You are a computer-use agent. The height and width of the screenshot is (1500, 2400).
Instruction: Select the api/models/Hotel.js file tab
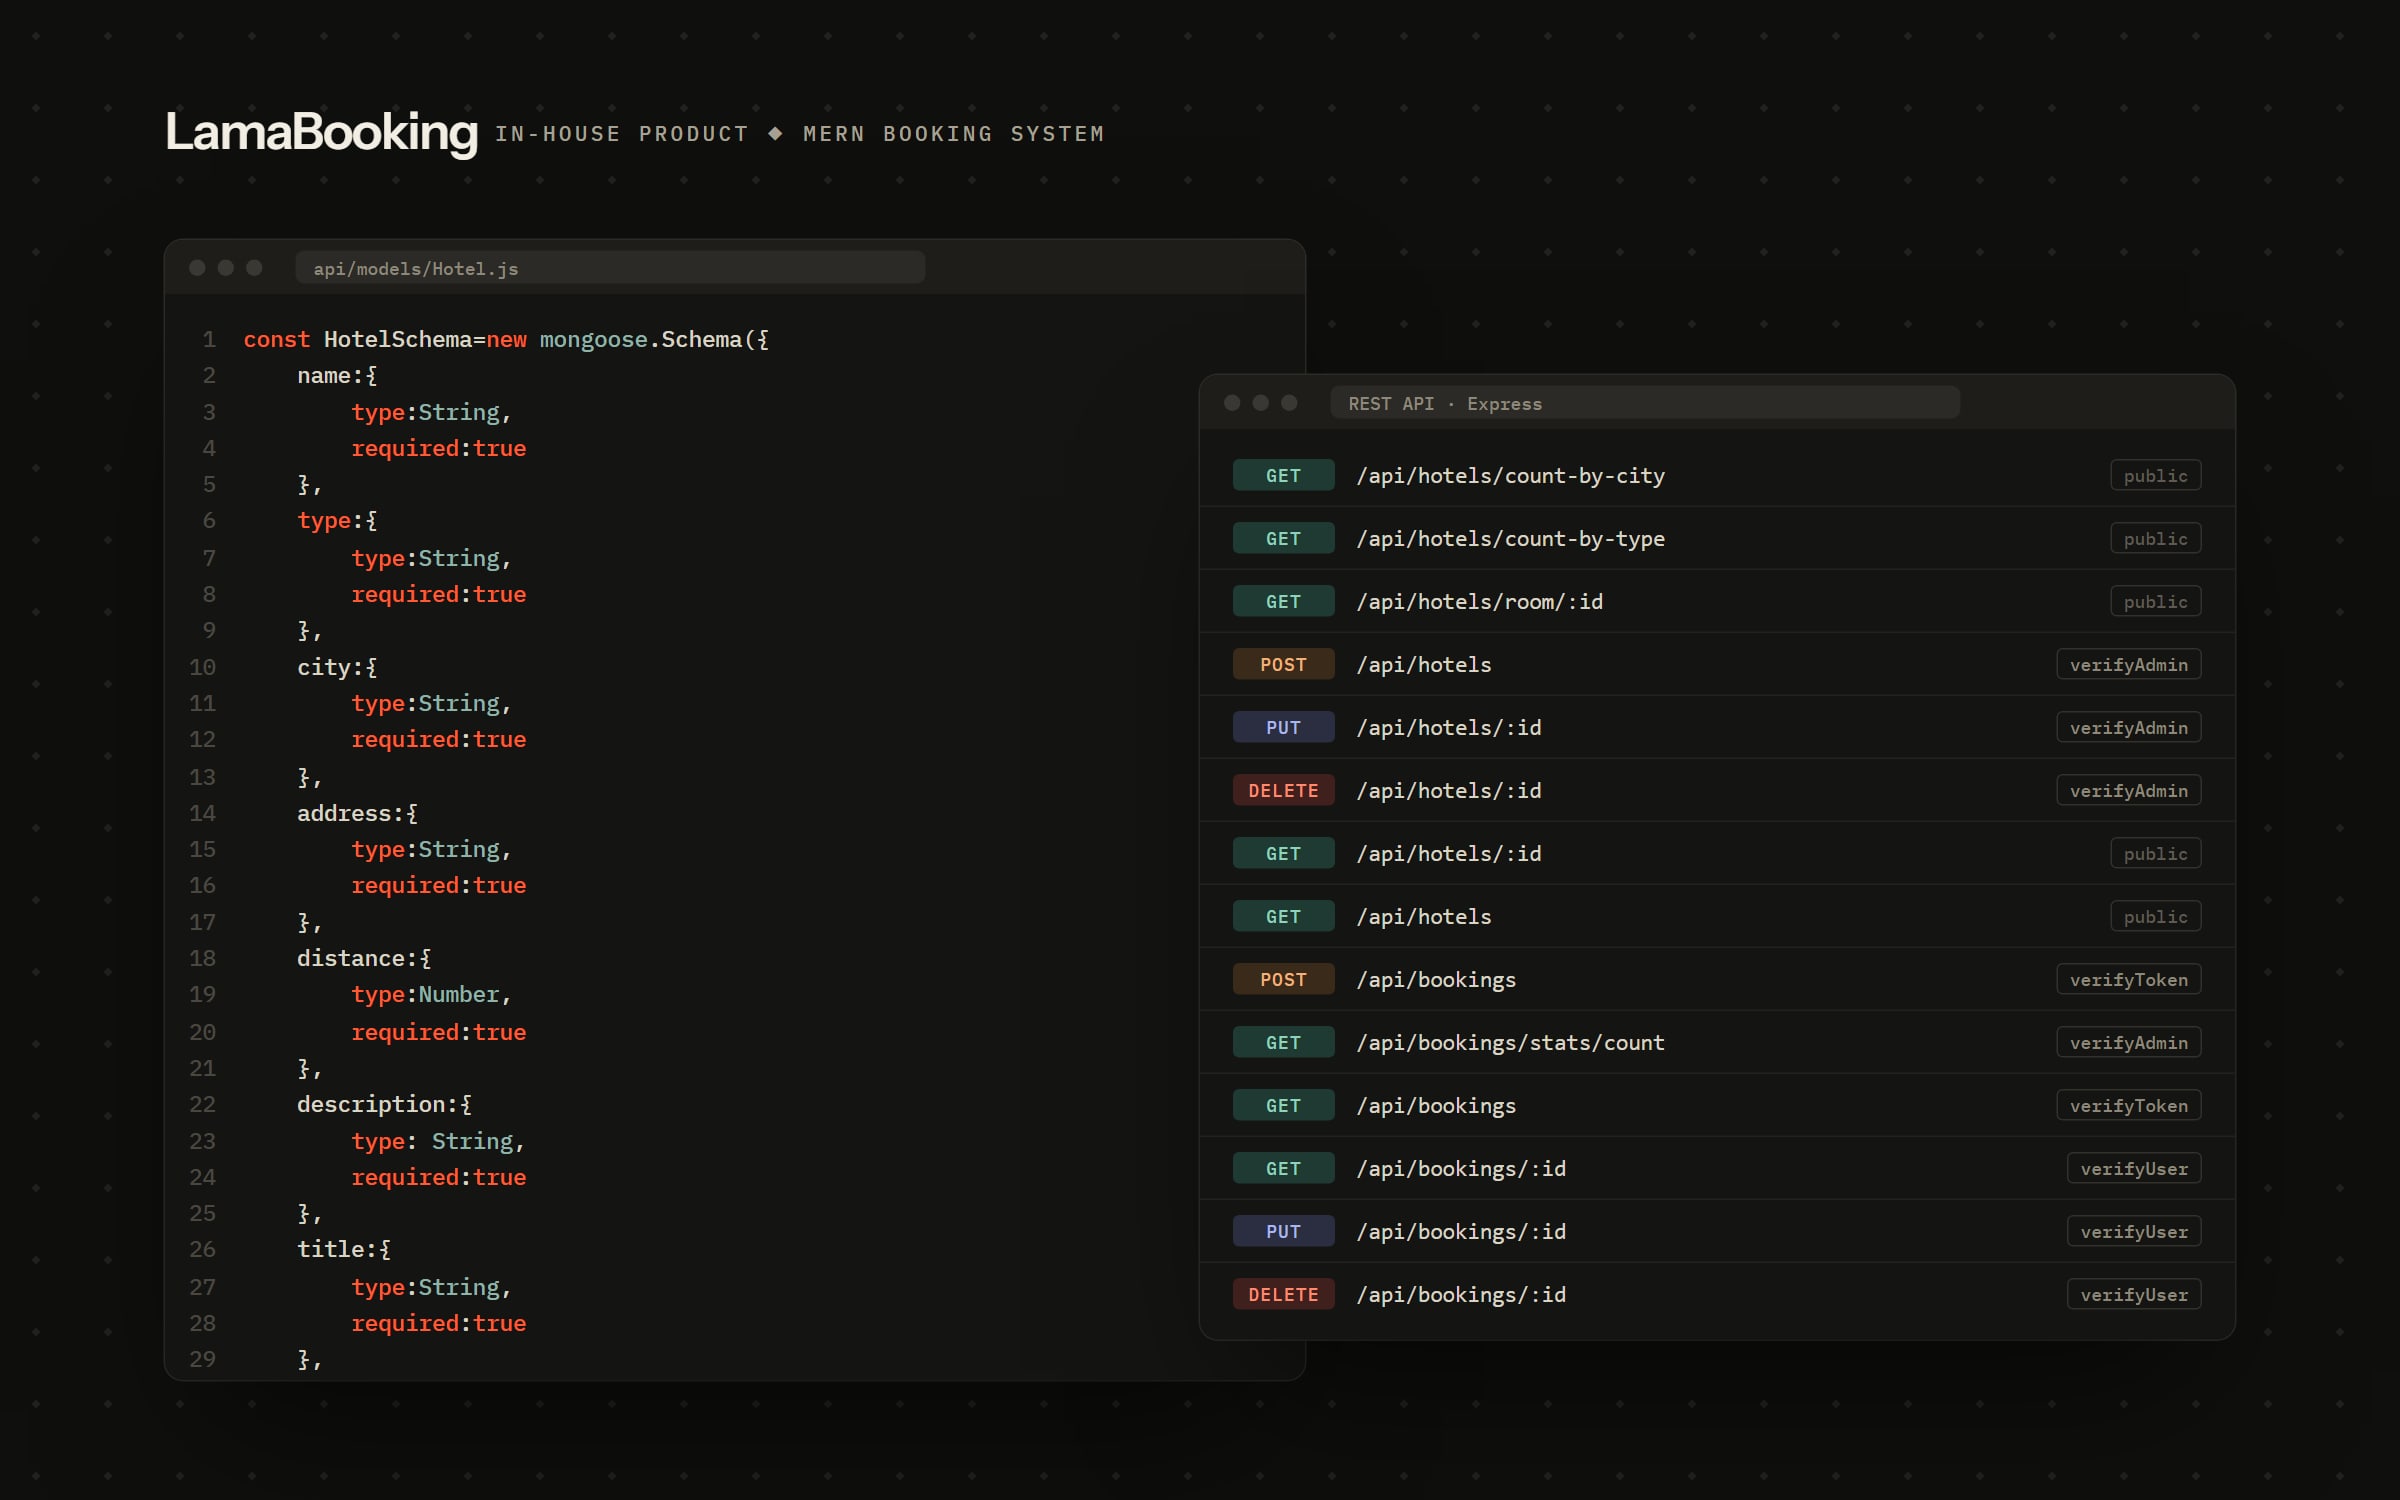click(610, 268)
